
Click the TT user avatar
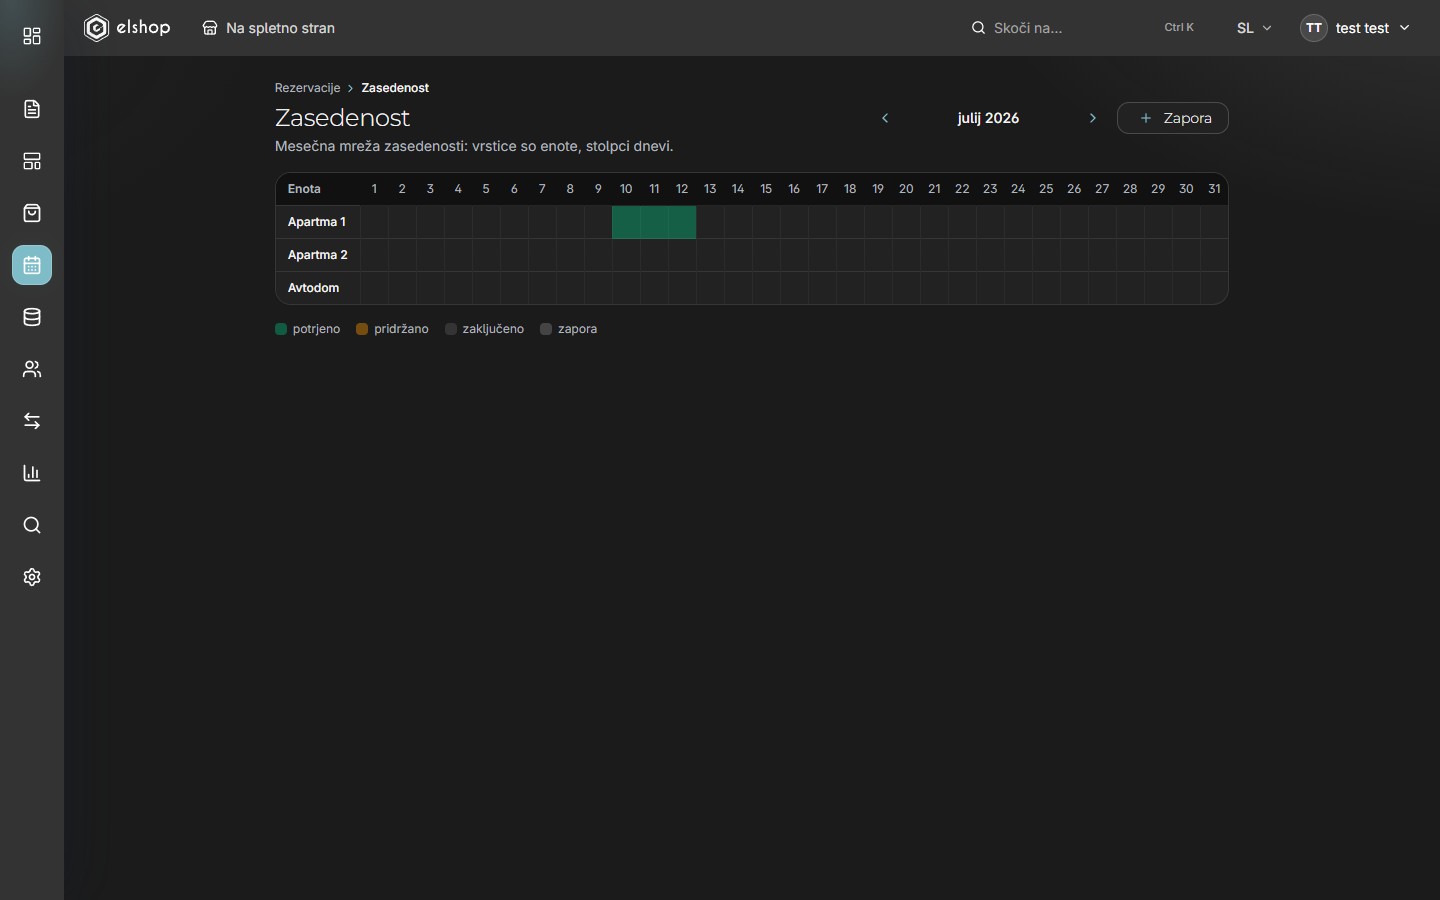pyautogui.click(x=1314, y=28)
